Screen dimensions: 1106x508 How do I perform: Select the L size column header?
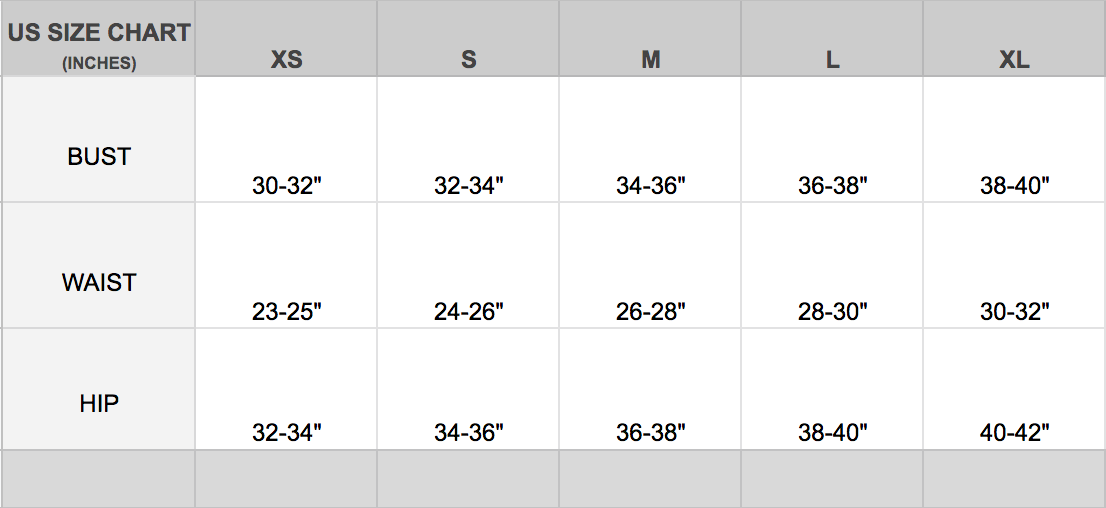832,60
